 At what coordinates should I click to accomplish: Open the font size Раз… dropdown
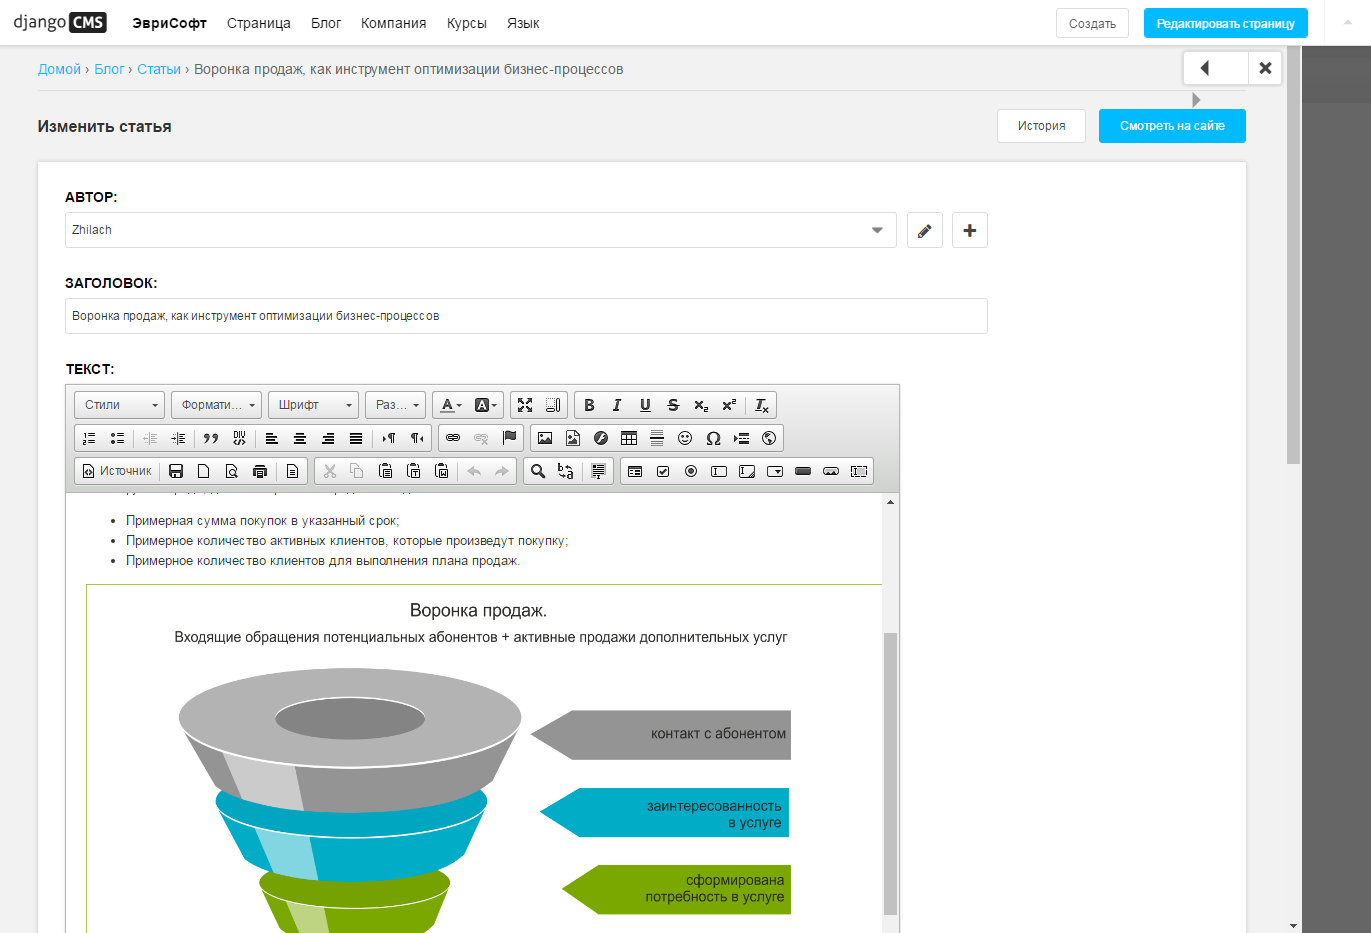(395, 405)
